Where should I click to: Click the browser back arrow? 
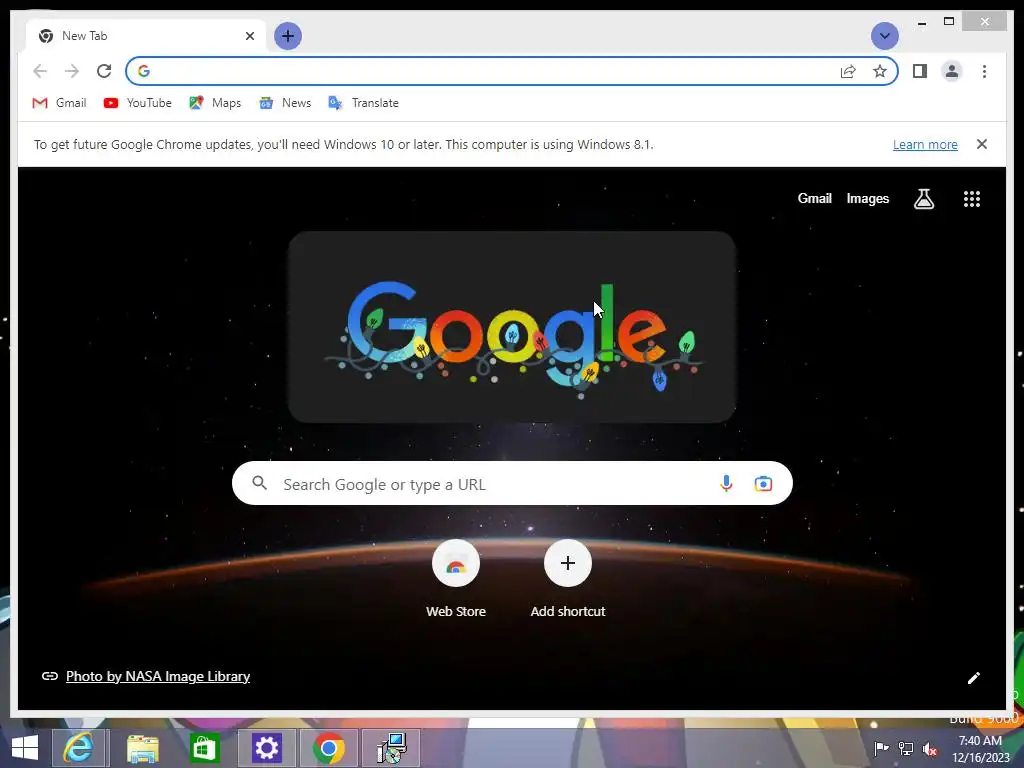click(x=40, y=71)
